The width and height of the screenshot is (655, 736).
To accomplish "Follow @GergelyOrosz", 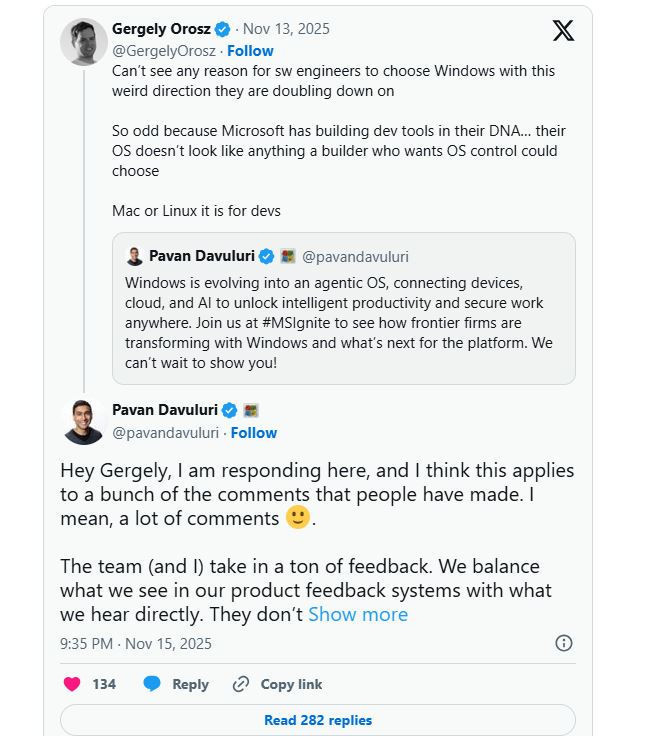I will click(250, 50).
